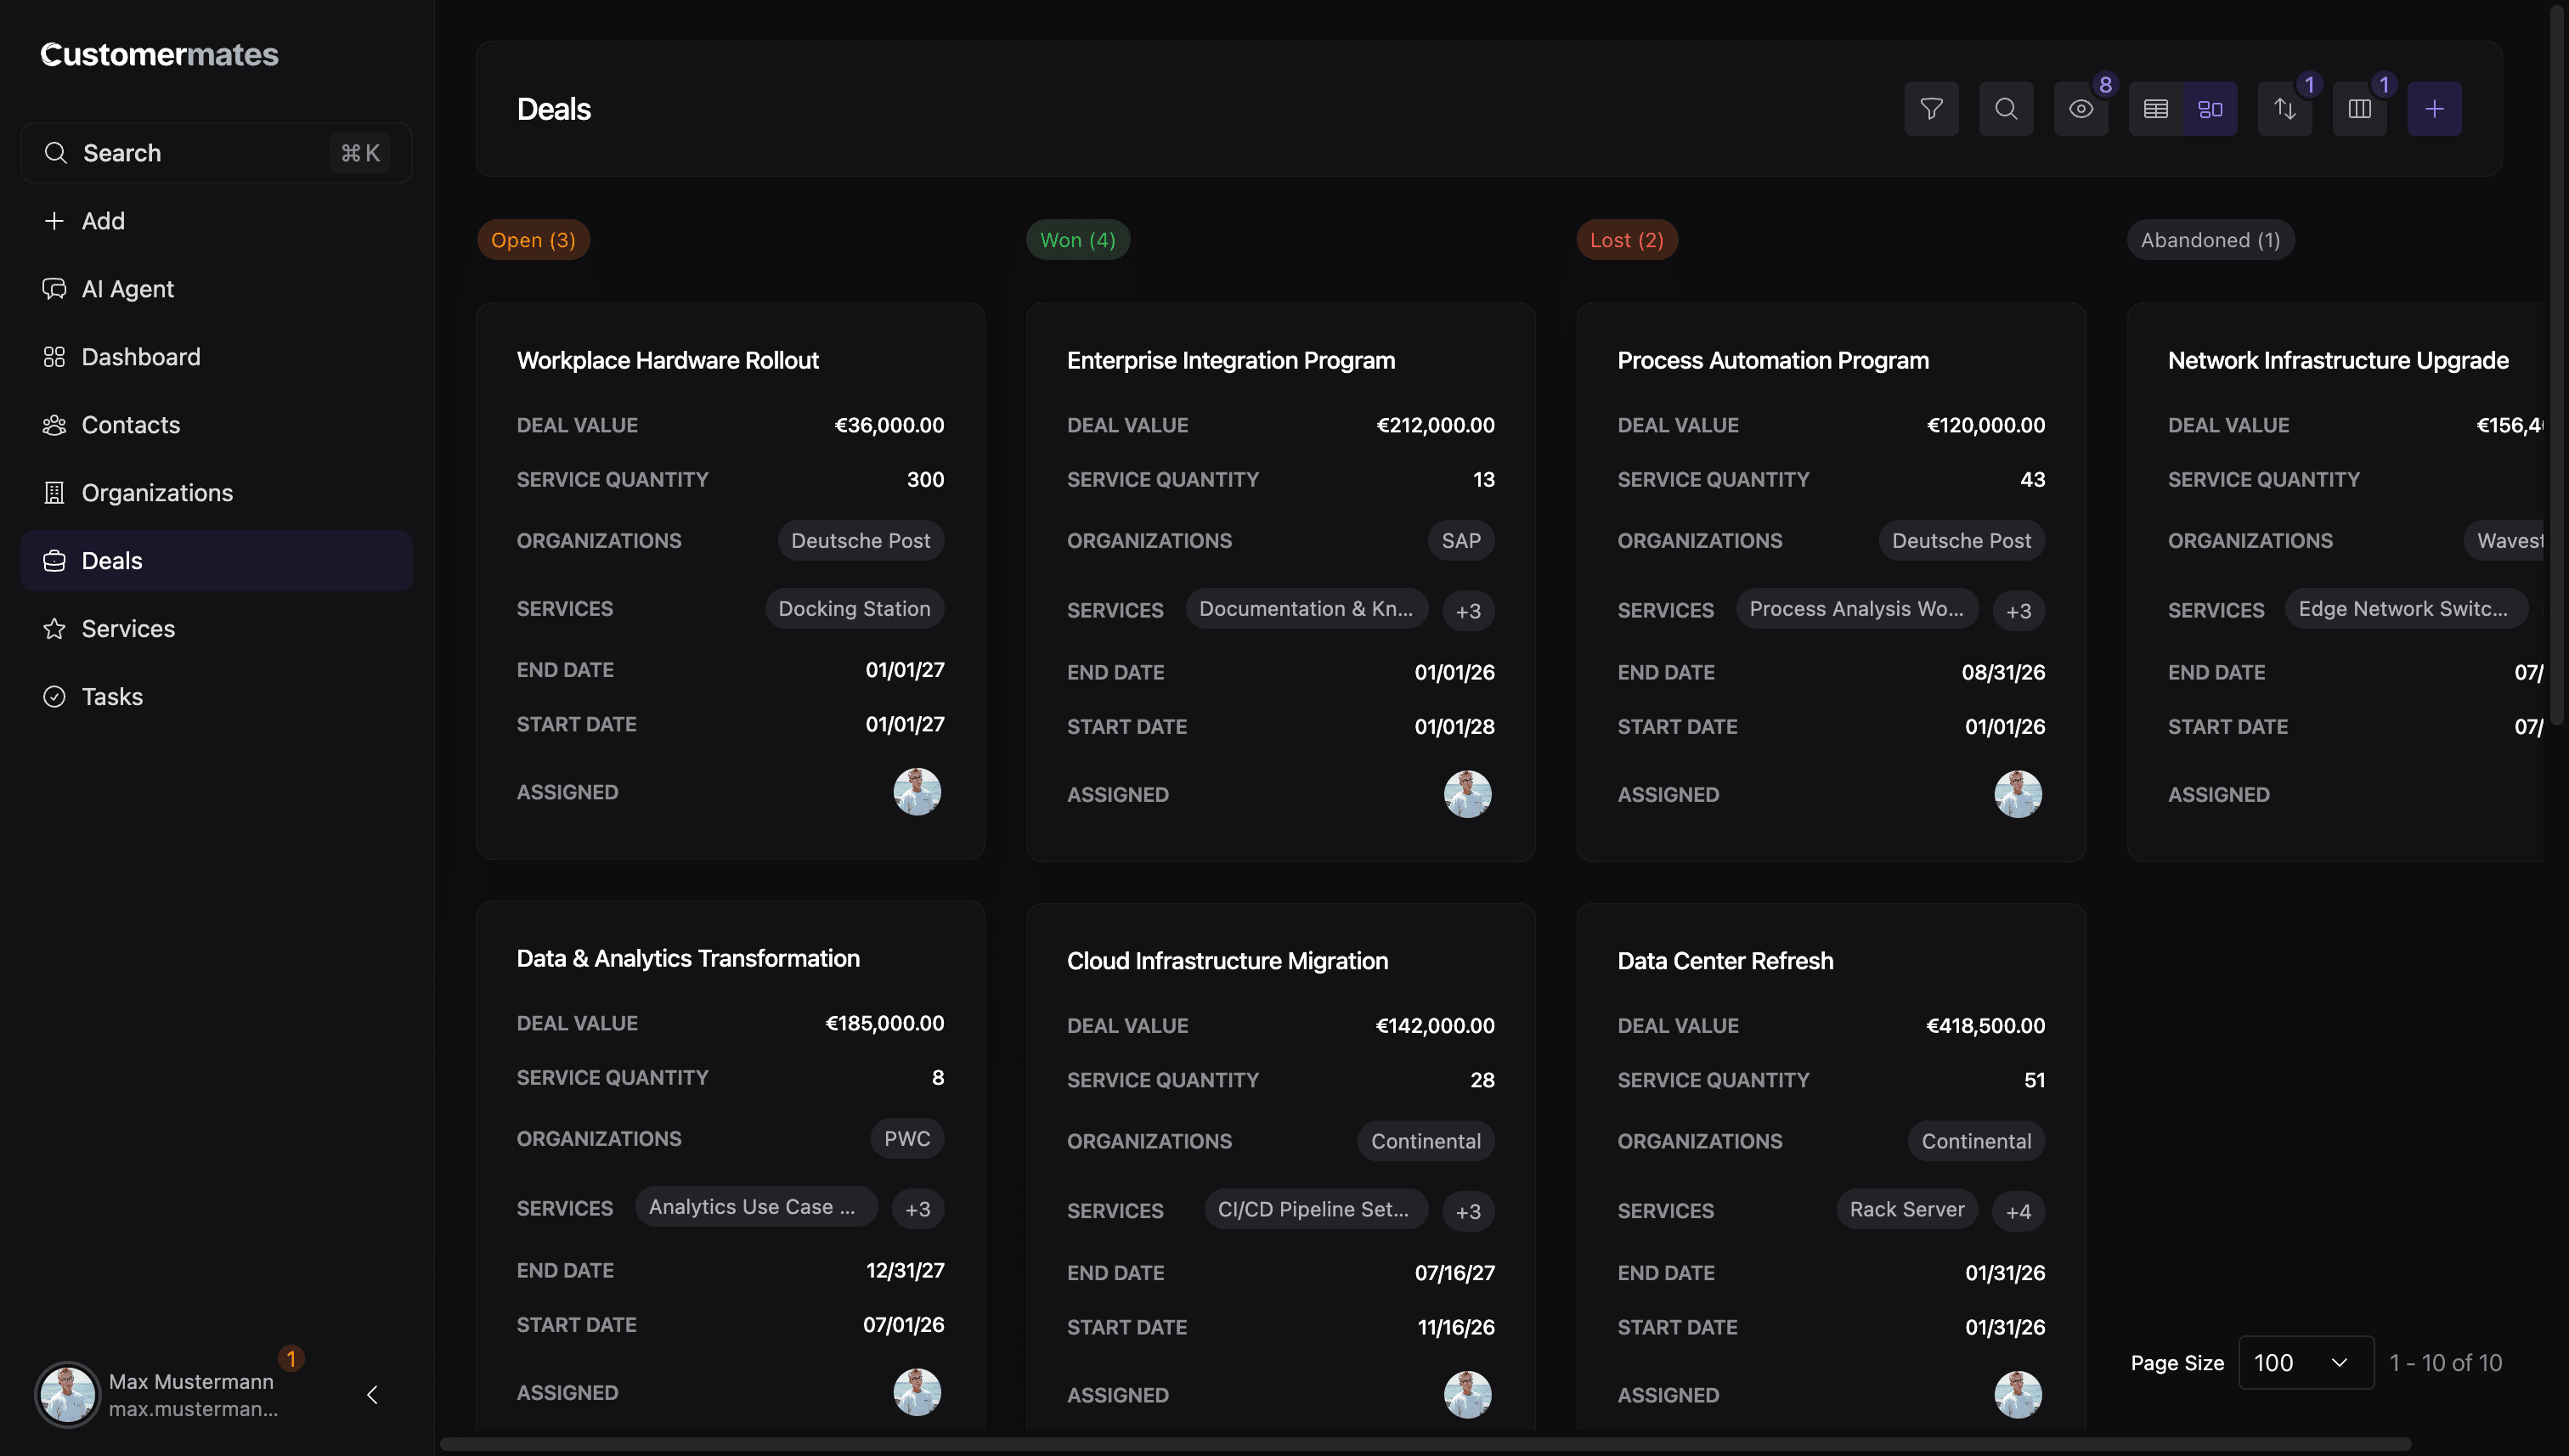Click the Tasks checkmark icon

pyautogui.click(x=54, y=697)
